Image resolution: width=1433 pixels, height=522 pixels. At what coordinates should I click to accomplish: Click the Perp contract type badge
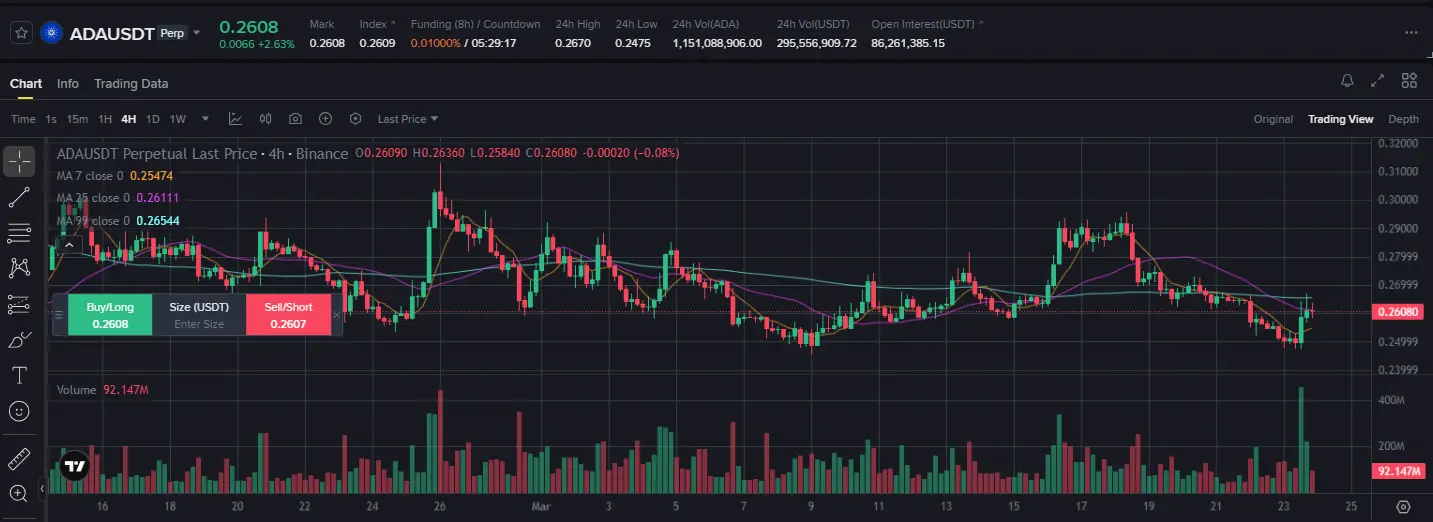point(172,33)
